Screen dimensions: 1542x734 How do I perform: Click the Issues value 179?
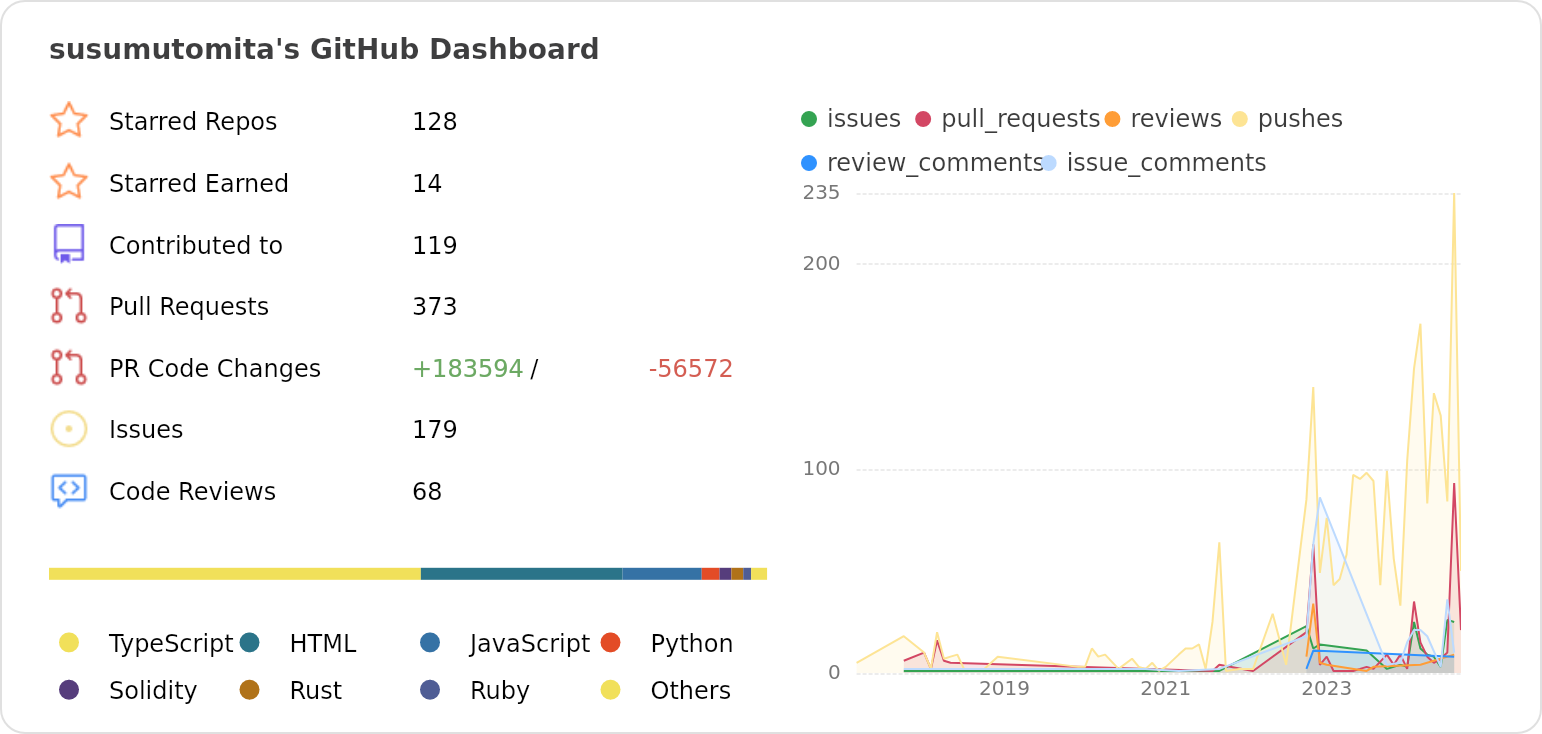pyautogui.click(x=435, y=430)
